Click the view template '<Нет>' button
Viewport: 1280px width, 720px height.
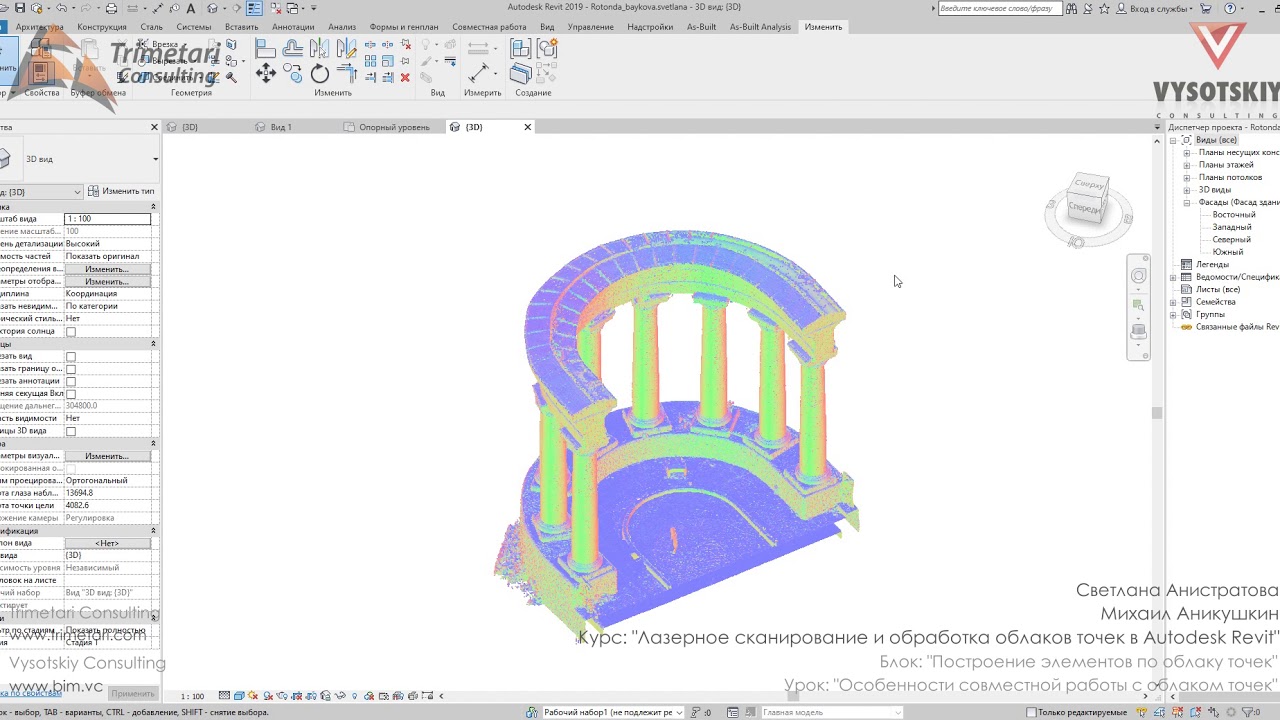coord(107,544)
